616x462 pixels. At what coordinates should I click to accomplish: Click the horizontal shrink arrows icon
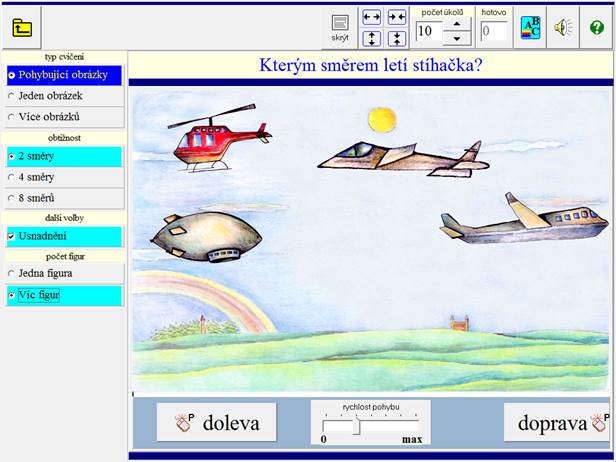tap(397, 17)
